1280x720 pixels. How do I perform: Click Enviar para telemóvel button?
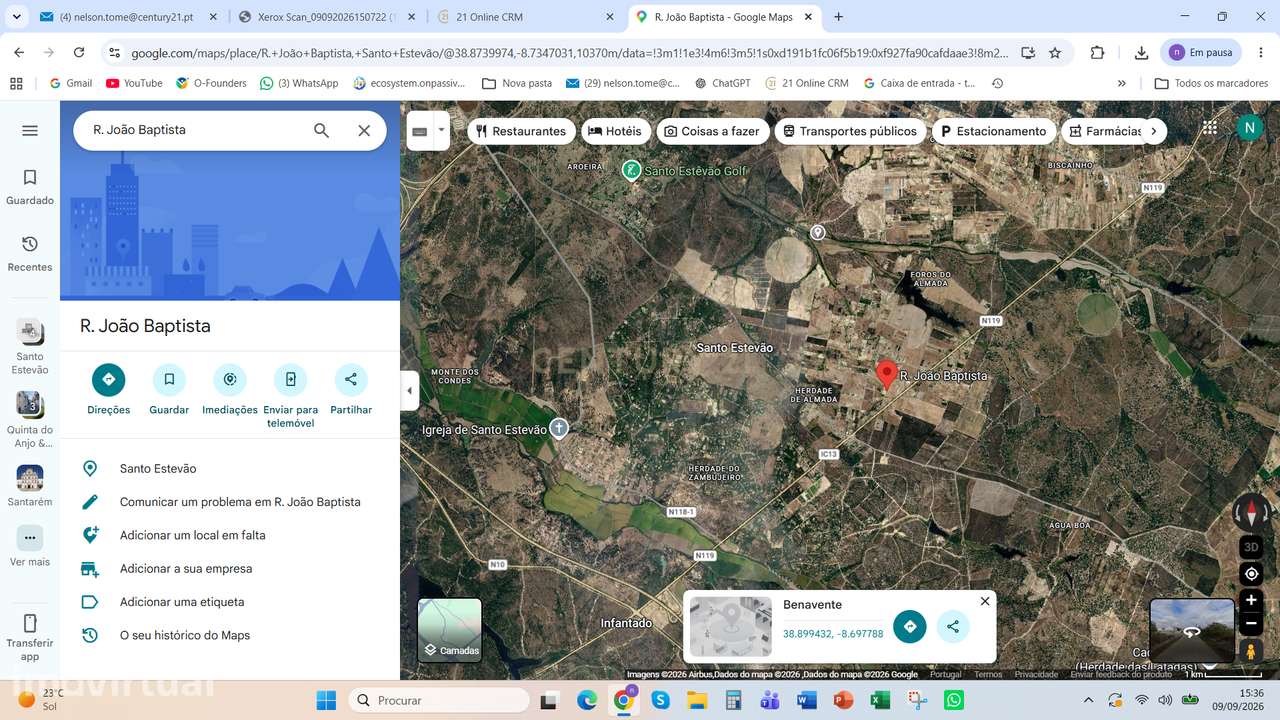291,379
